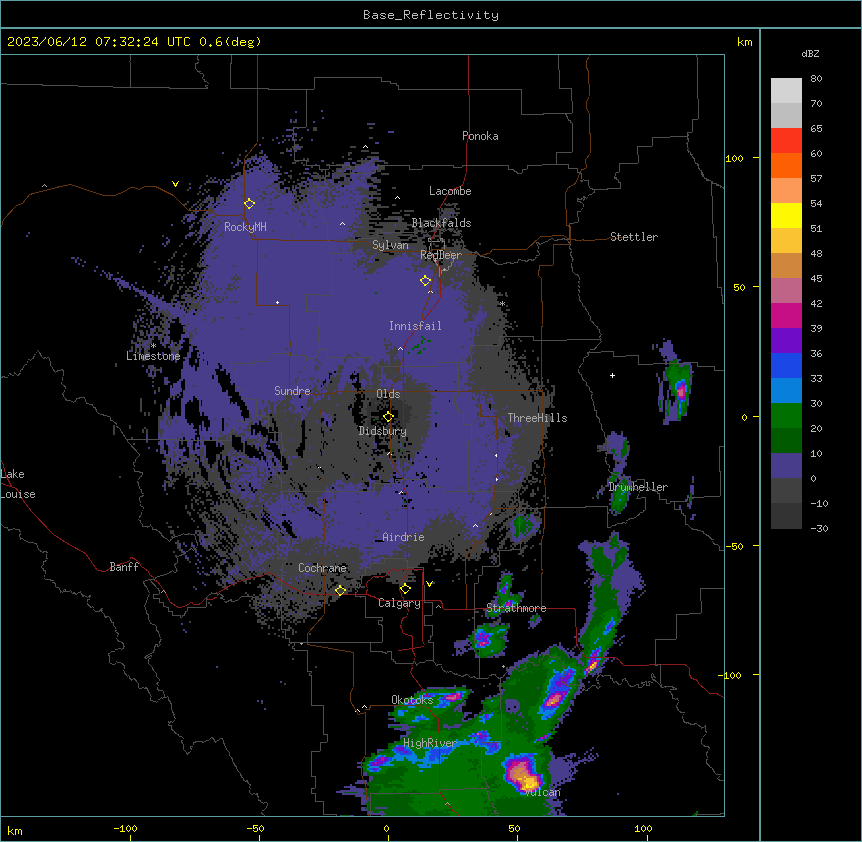Screen dimensions: 862x842
Task: Click the yellow marker above Calgary label
Action: tap(405, 589)
